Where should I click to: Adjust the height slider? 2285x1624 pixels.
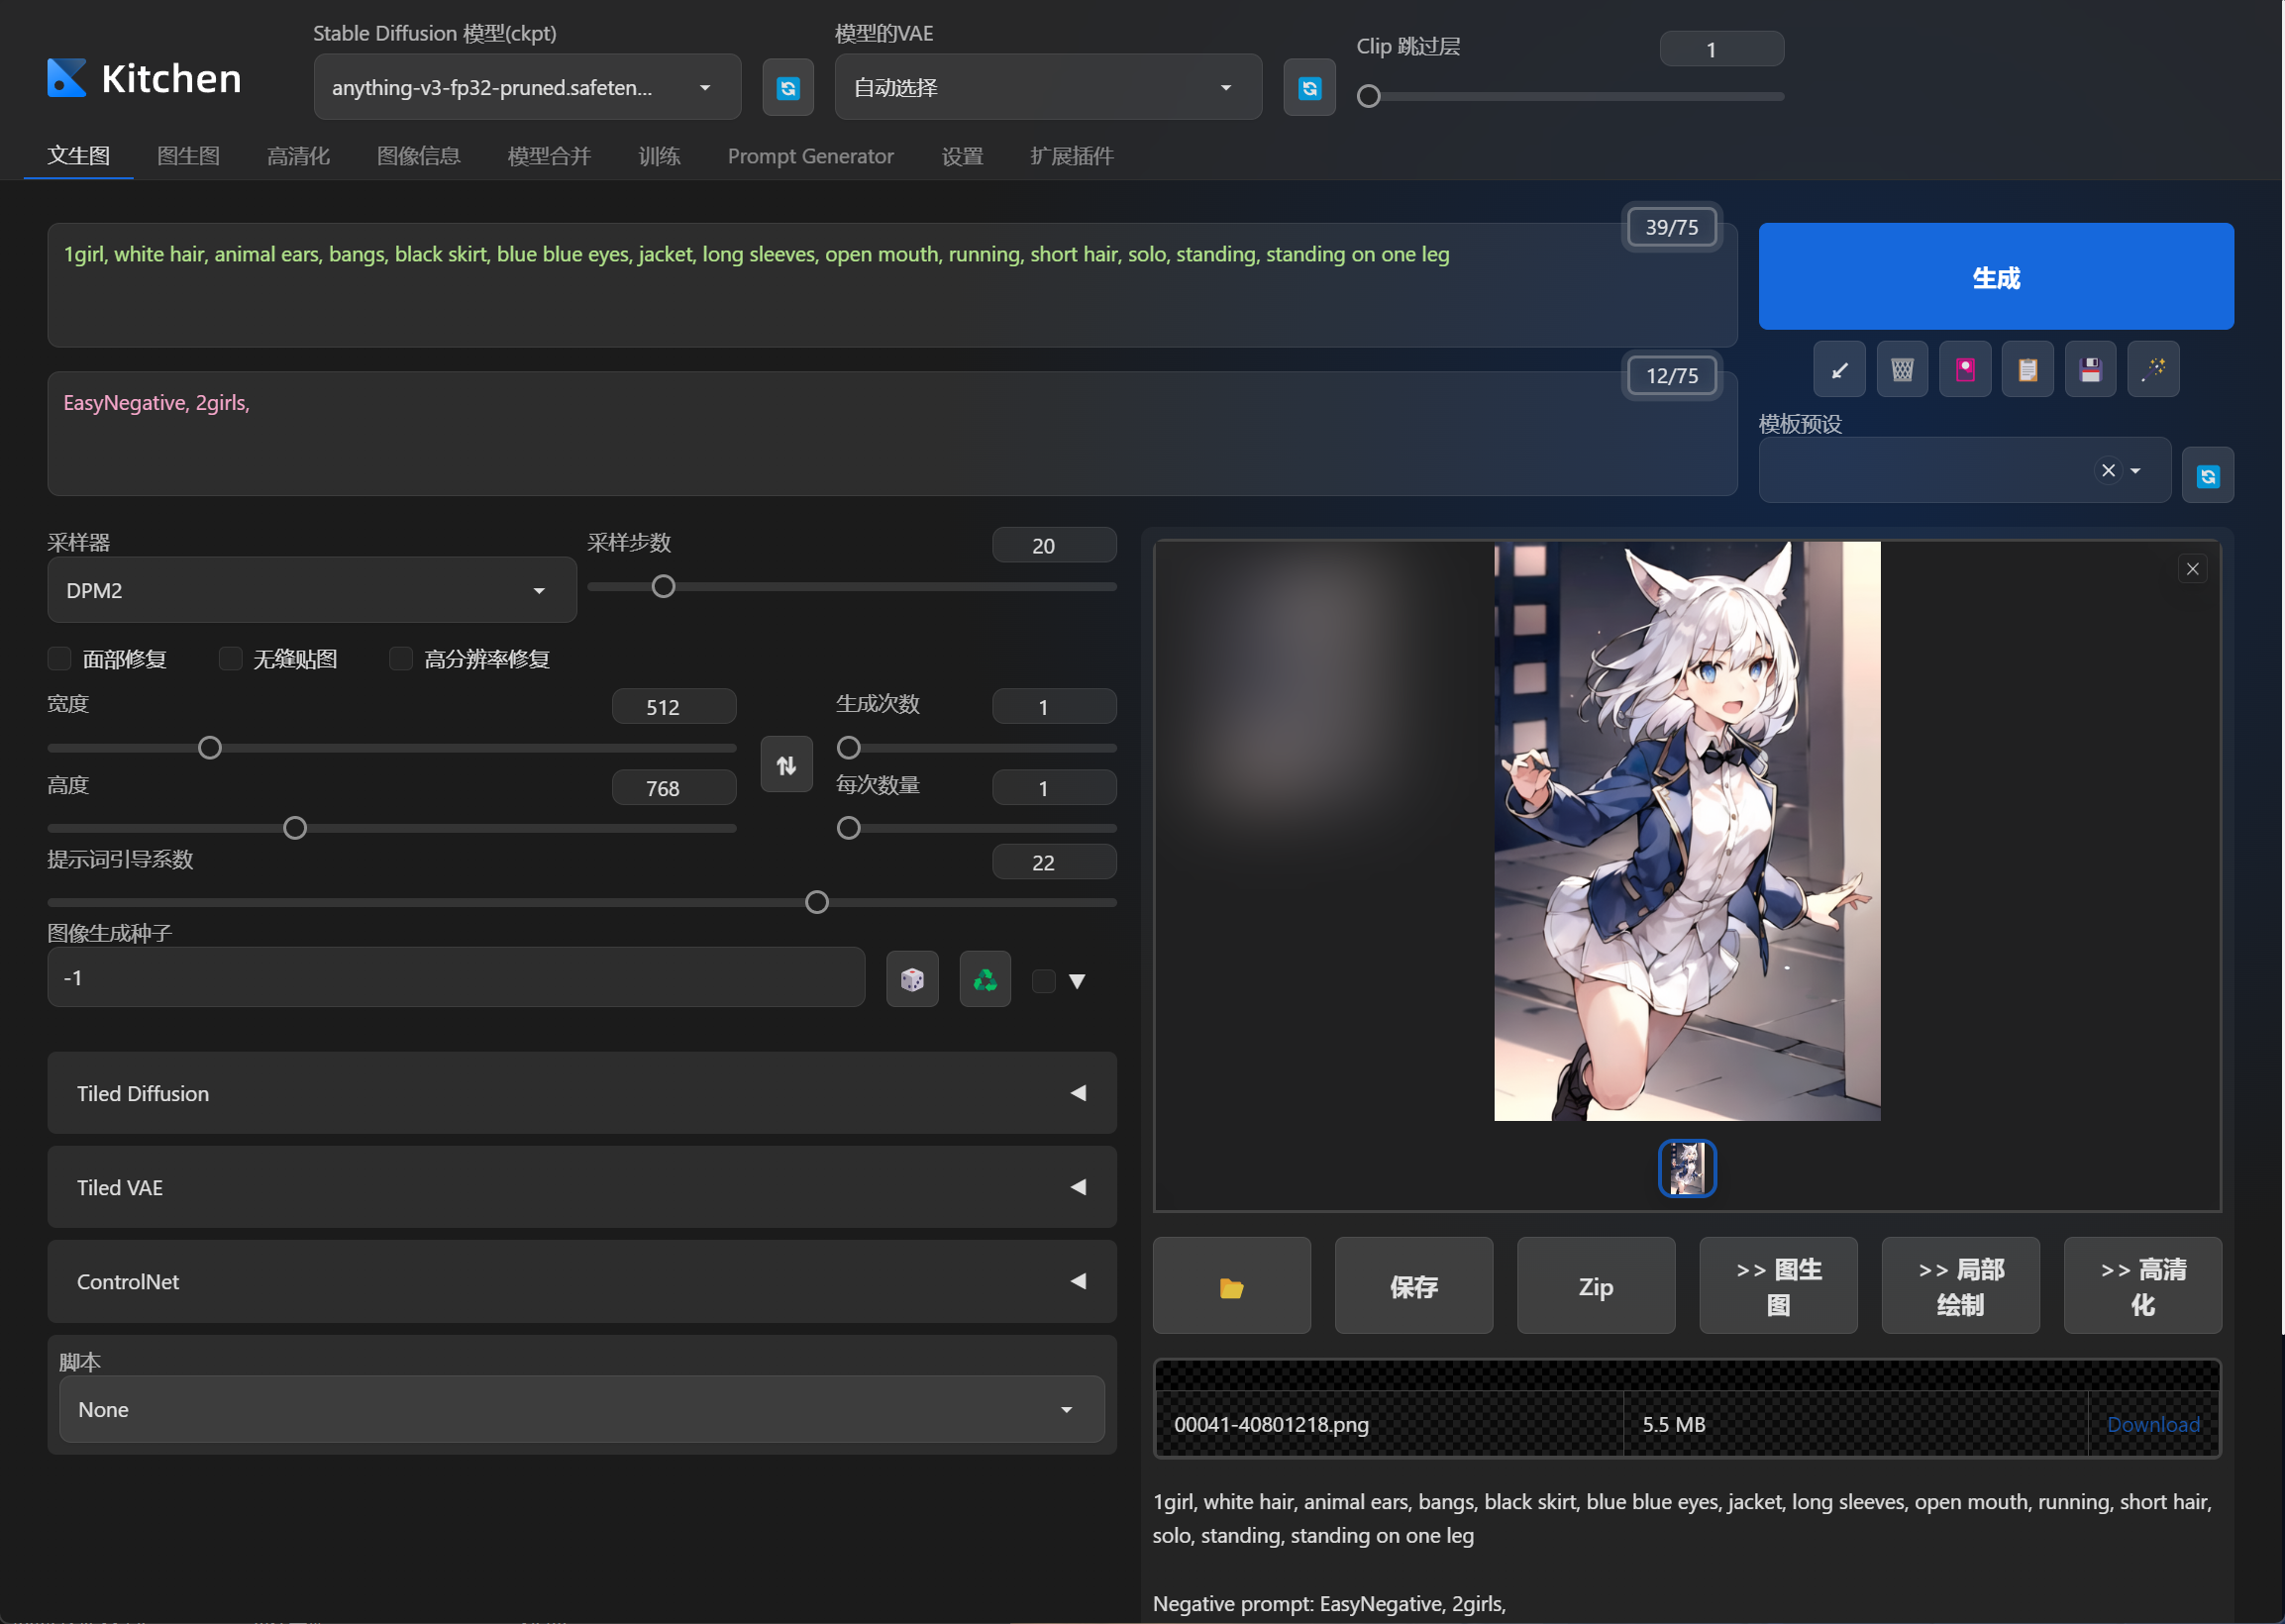pos(392,828)
